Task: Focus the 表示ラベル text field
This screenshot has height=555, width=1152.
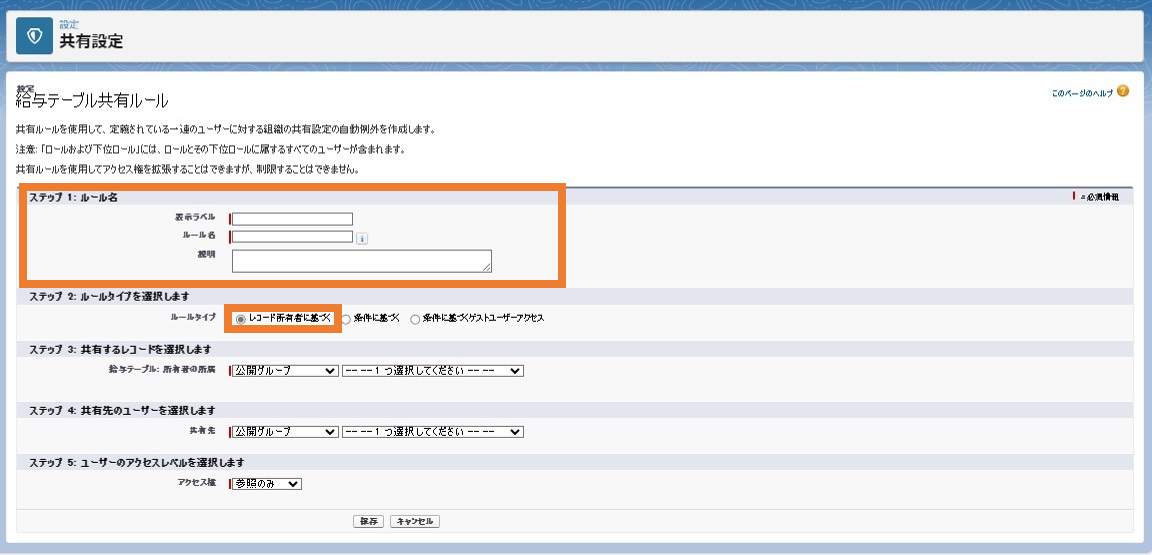Action: pyautogui.click(x=292, y=218)
